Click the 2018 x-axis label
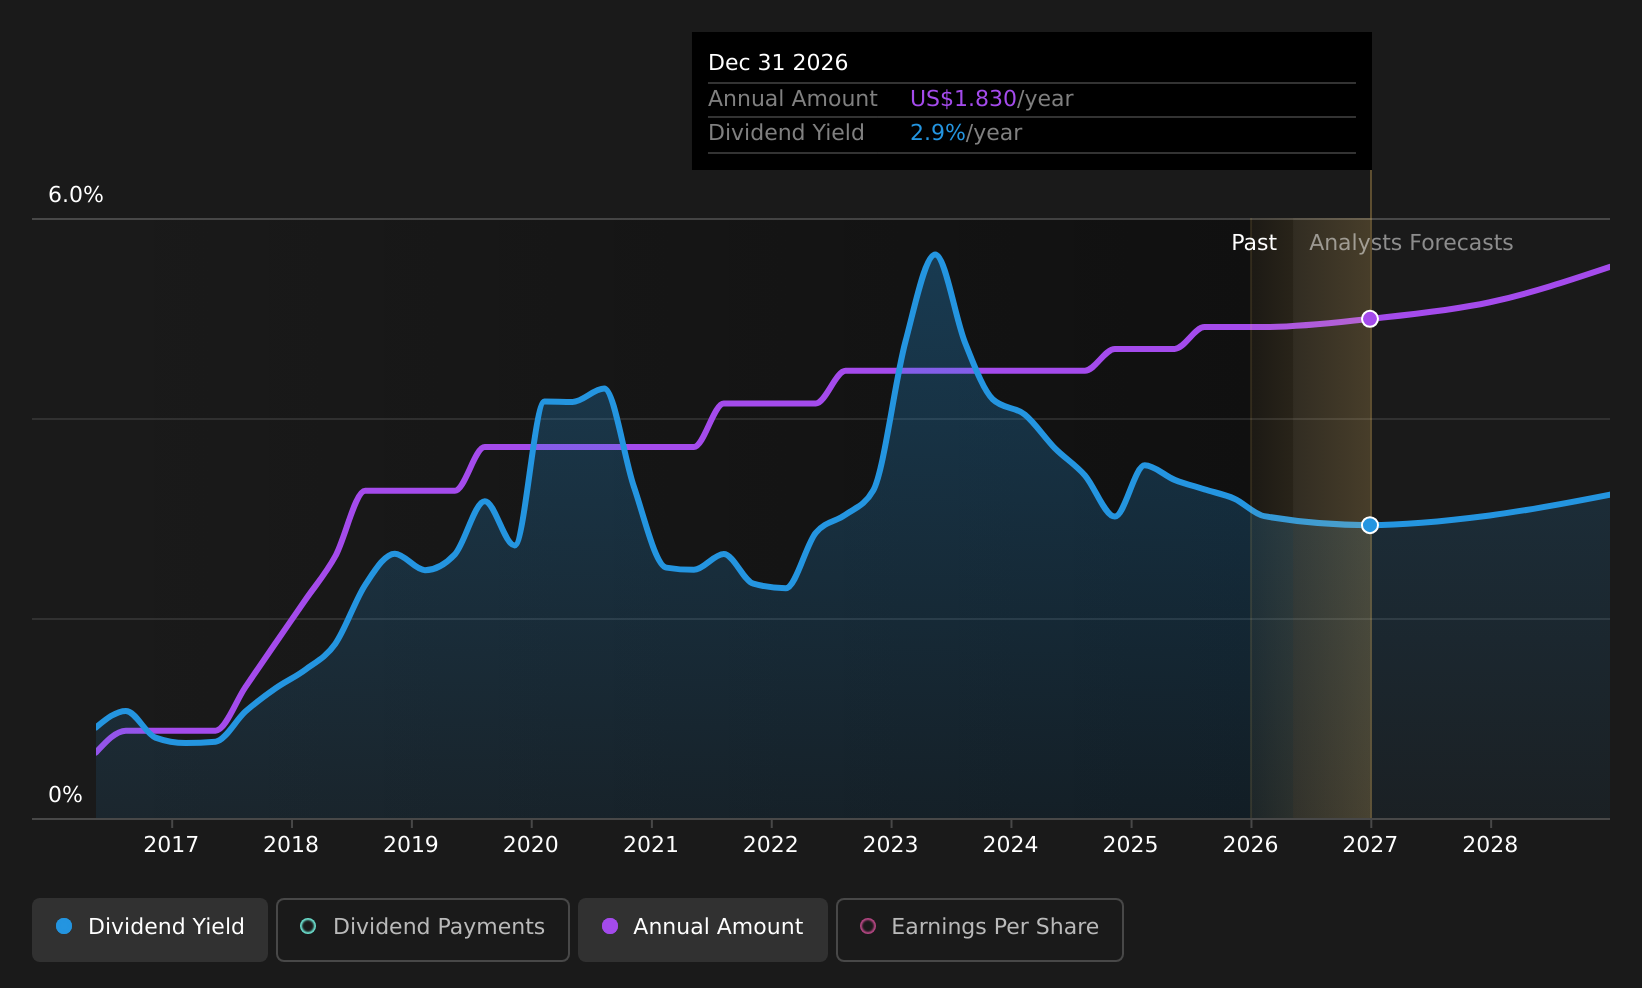The image size is (1642, 988). point(291,845)
